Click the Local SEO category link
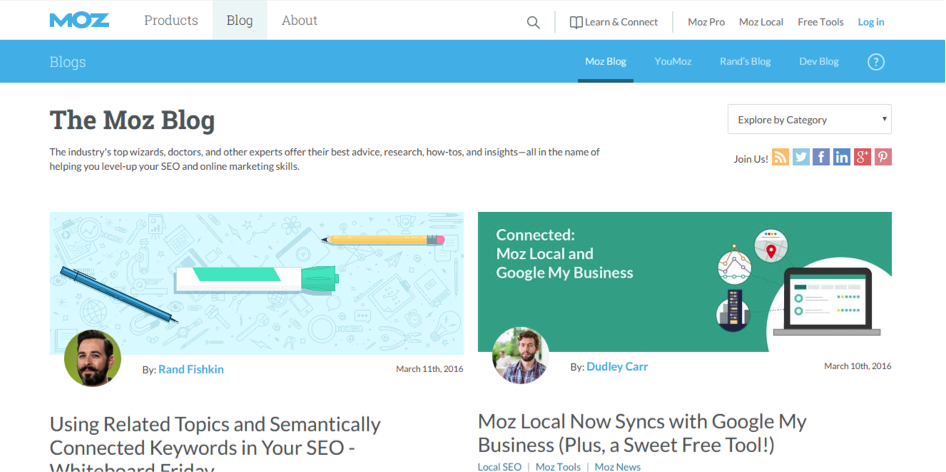The image size is (946, 472). [500, 467]
